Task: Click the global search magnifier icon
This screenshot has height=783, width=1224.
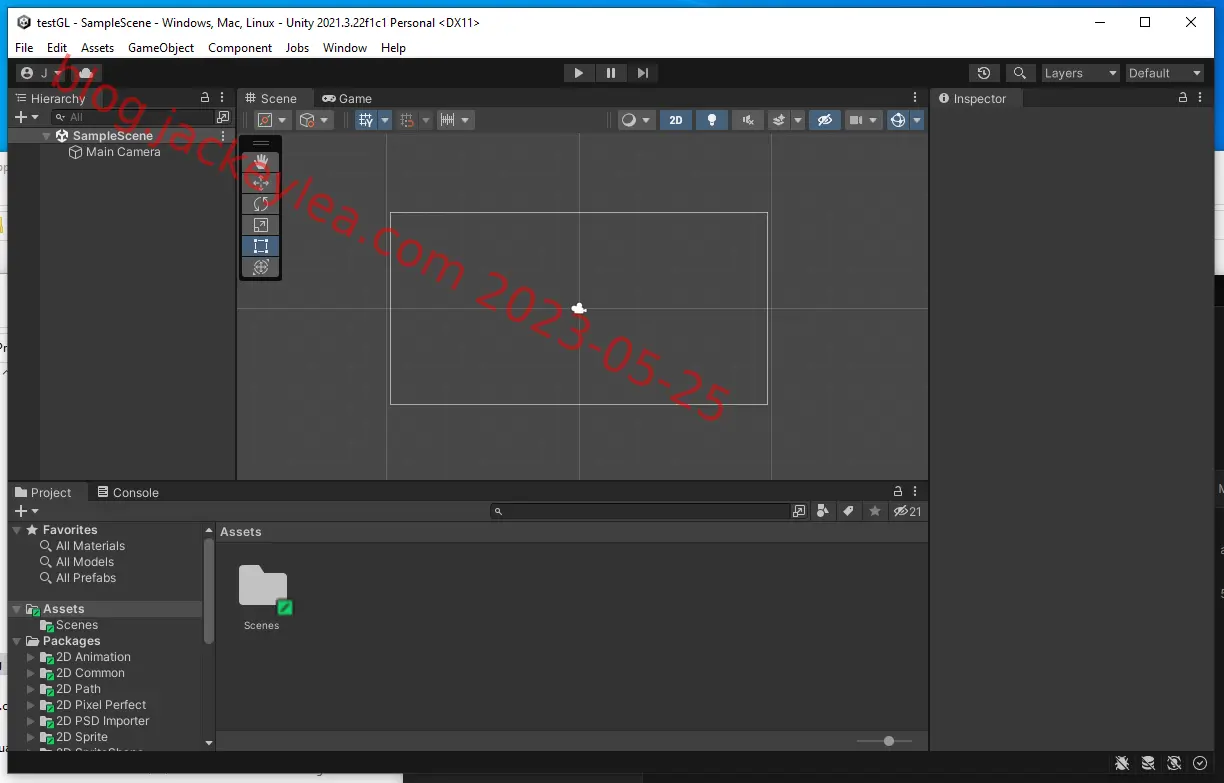Action: [x=1019, y=73]
